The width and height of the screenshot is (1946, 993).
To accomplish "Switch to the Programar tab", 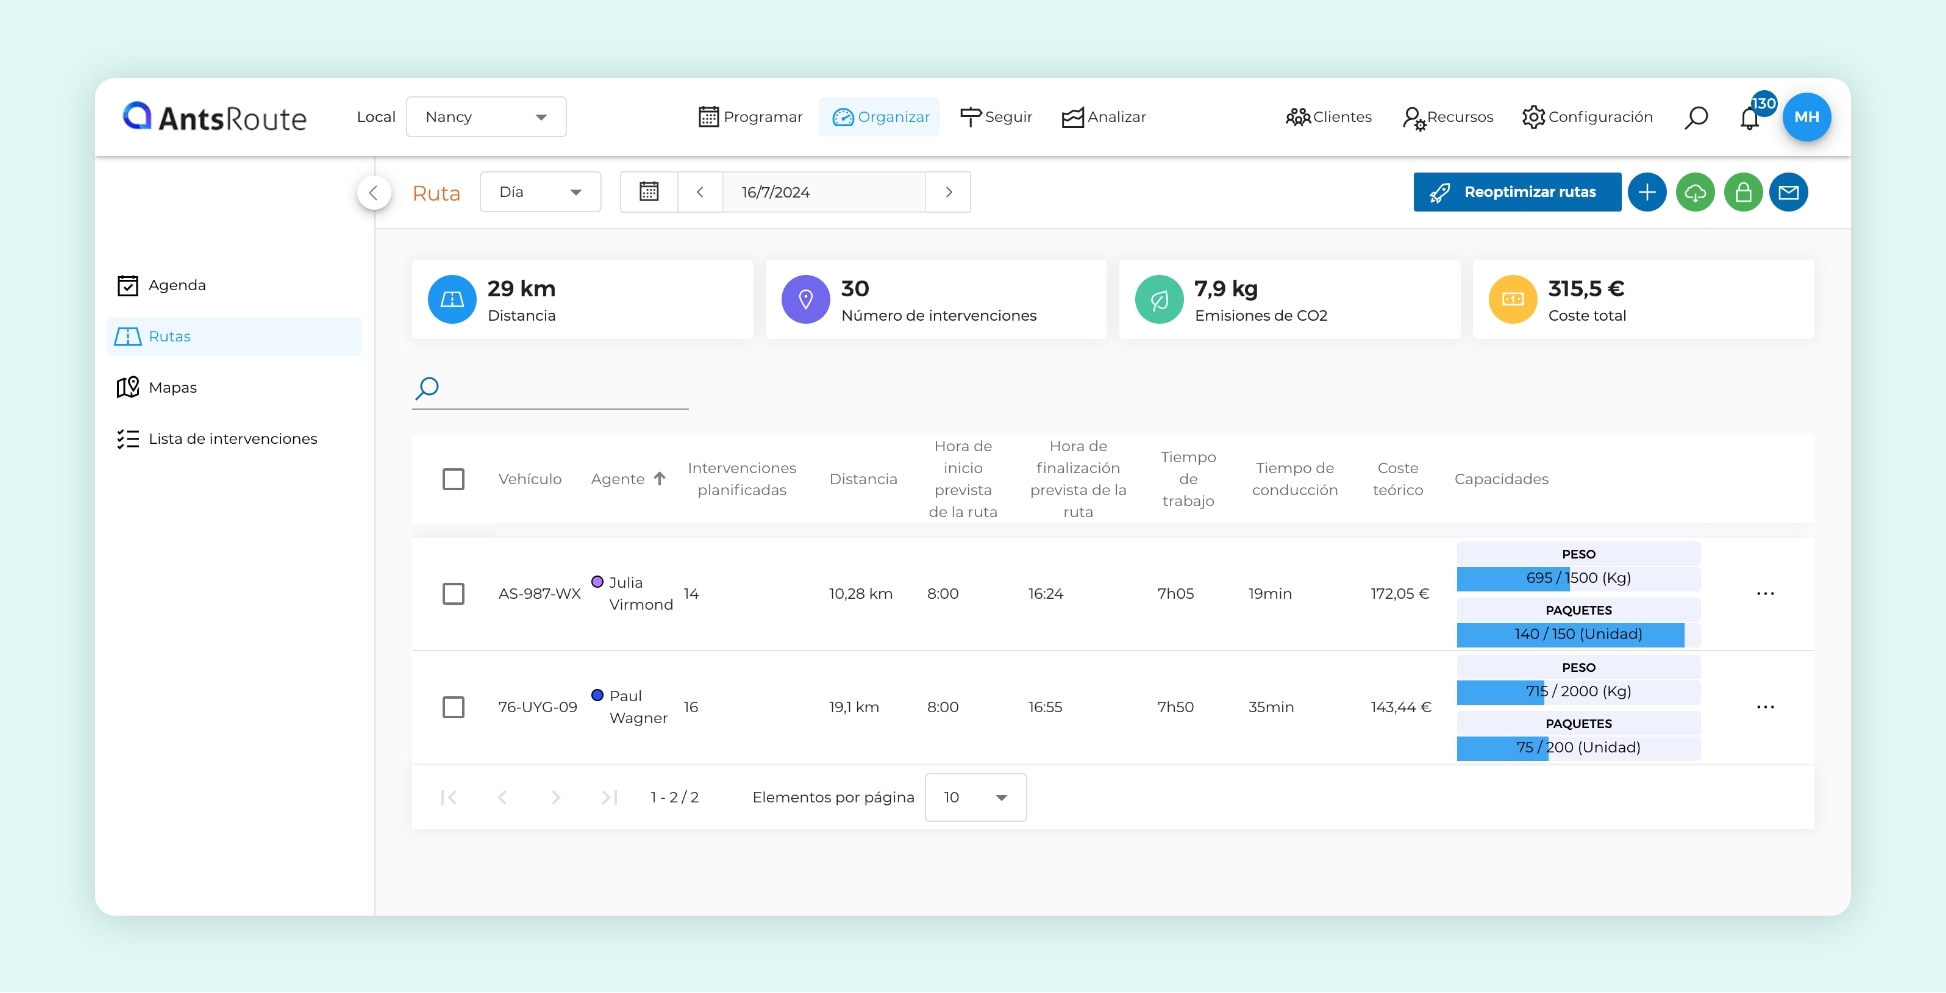I will (x=750, y=117).
